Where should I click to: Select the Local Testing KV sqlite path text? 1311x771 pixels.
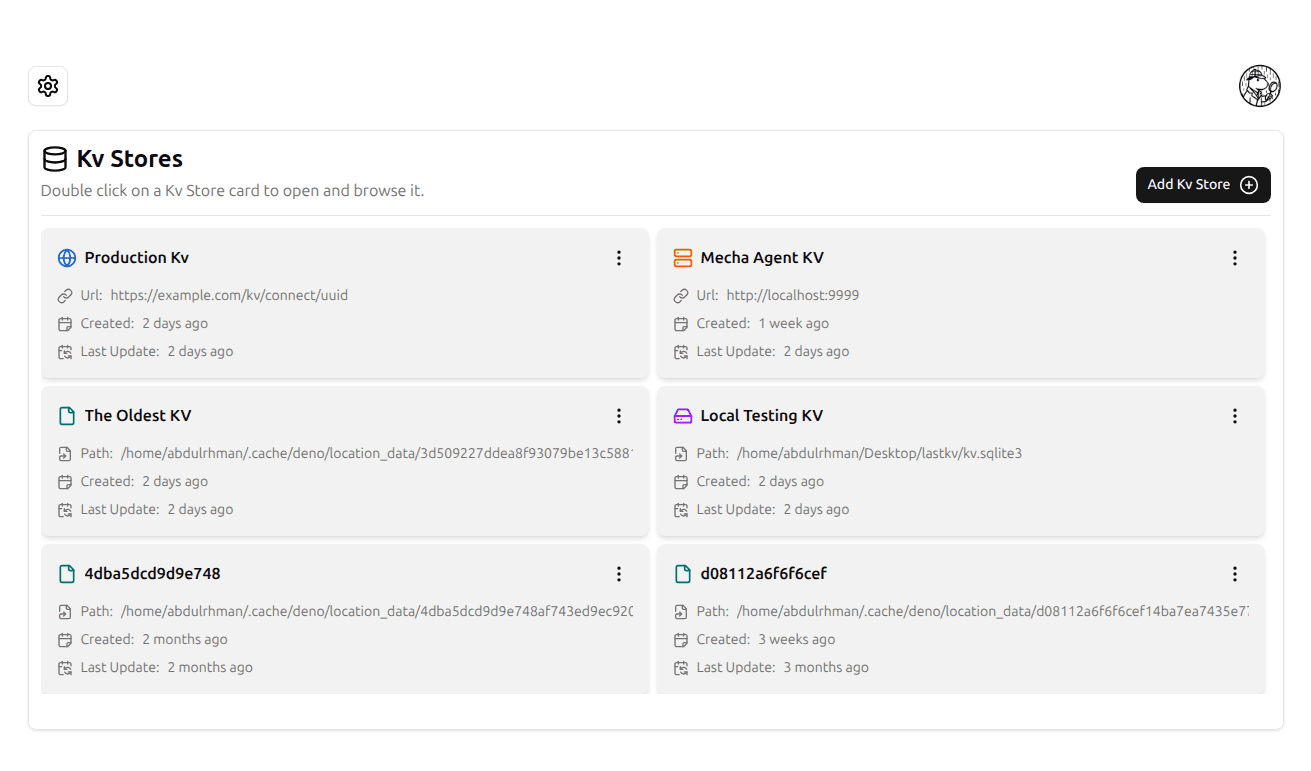point(879,454)
